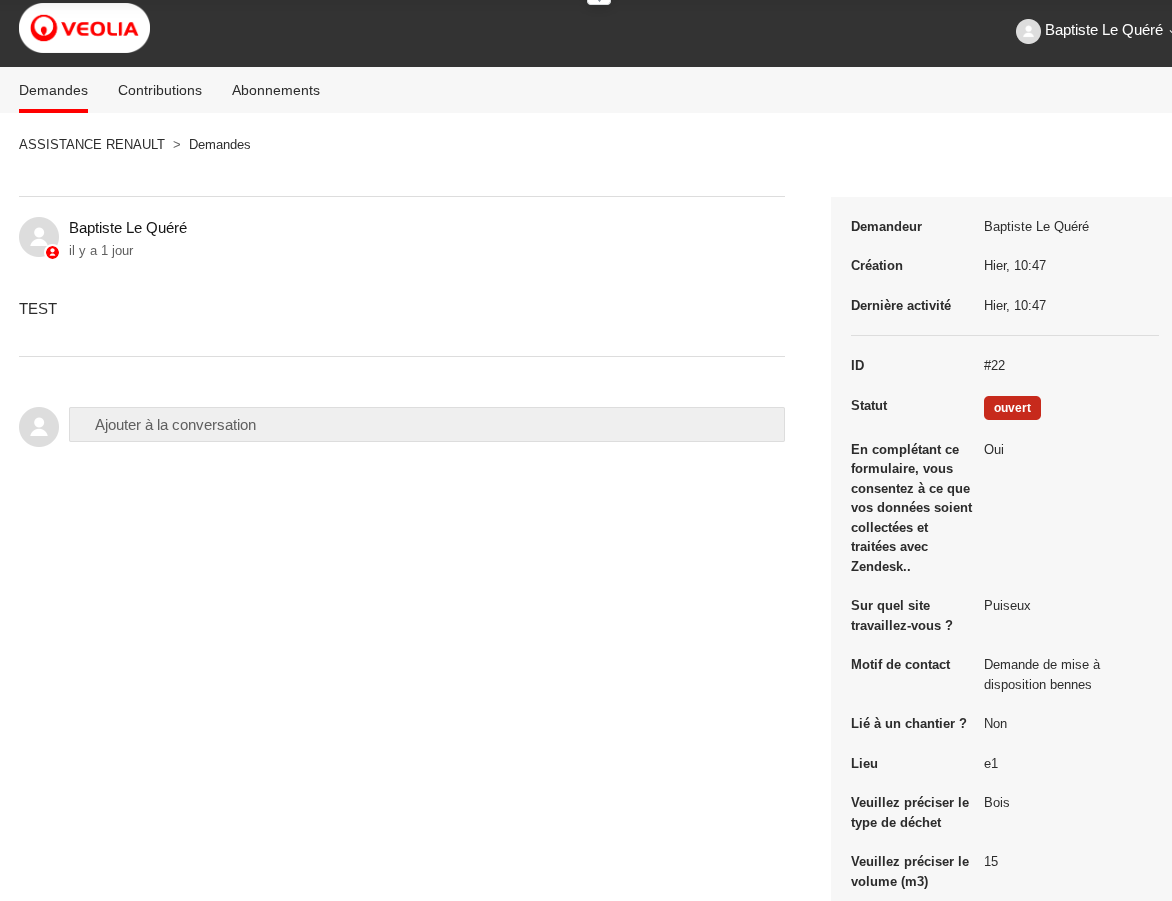The image size is (1172, 901).
Task: Switch to the Demandes tab
Action: pyautogui.click(x=53, y=90)
